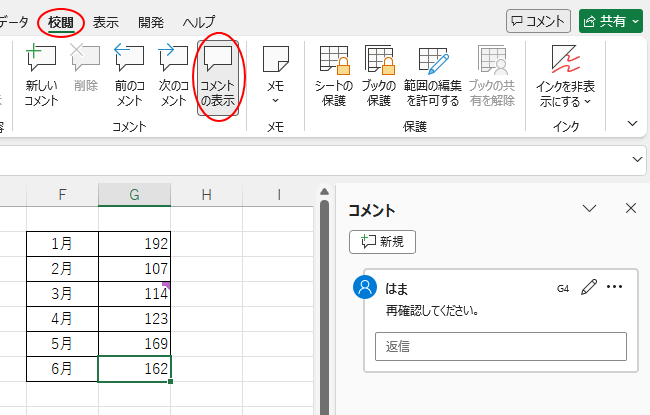Open more thread actions ellipsis
Viewport: 650px width, 415px height.
coord(614,287)
